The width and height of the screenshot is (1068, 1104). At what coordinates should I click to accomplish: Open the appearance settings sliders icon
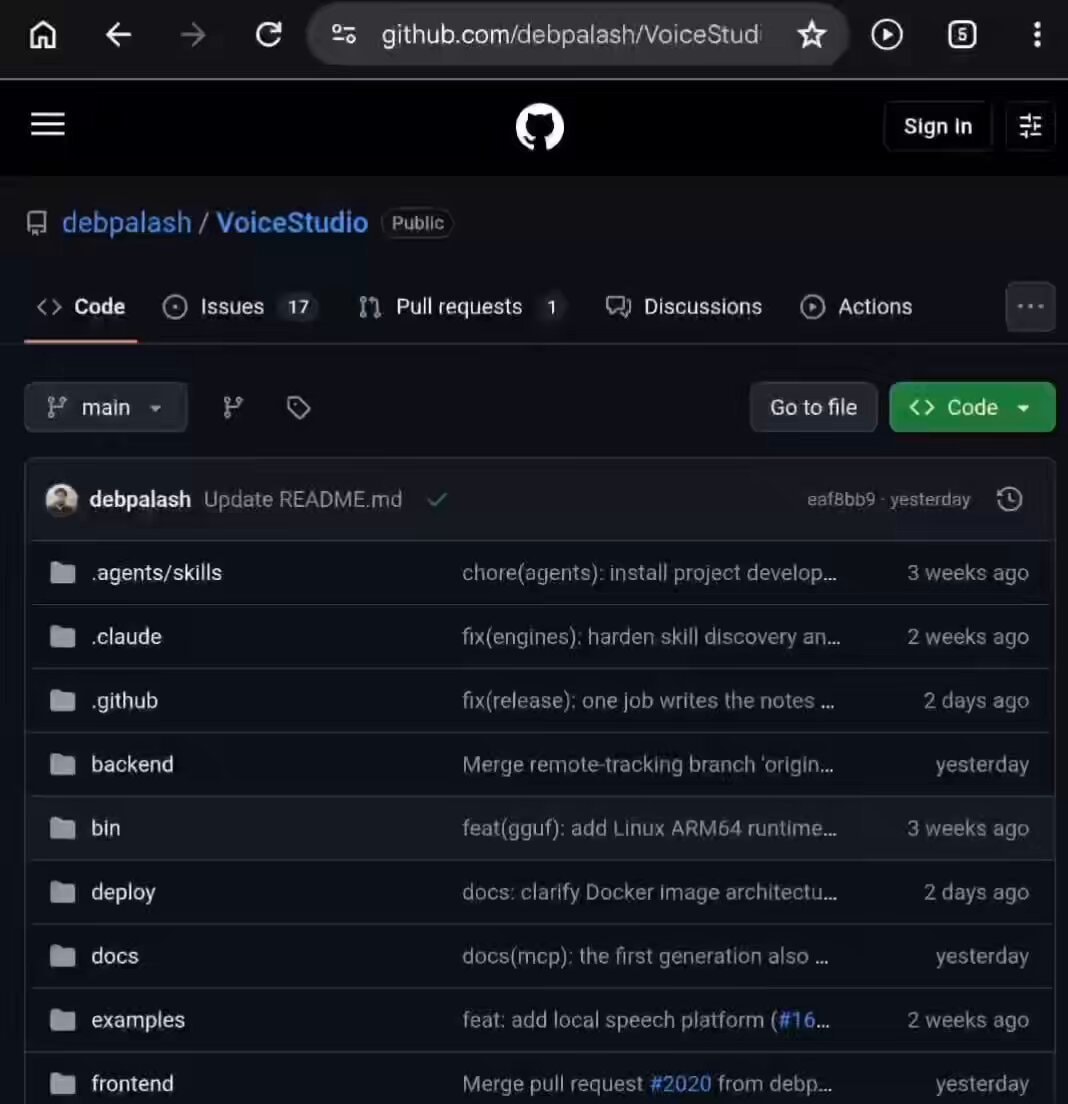click(1031, 126)
